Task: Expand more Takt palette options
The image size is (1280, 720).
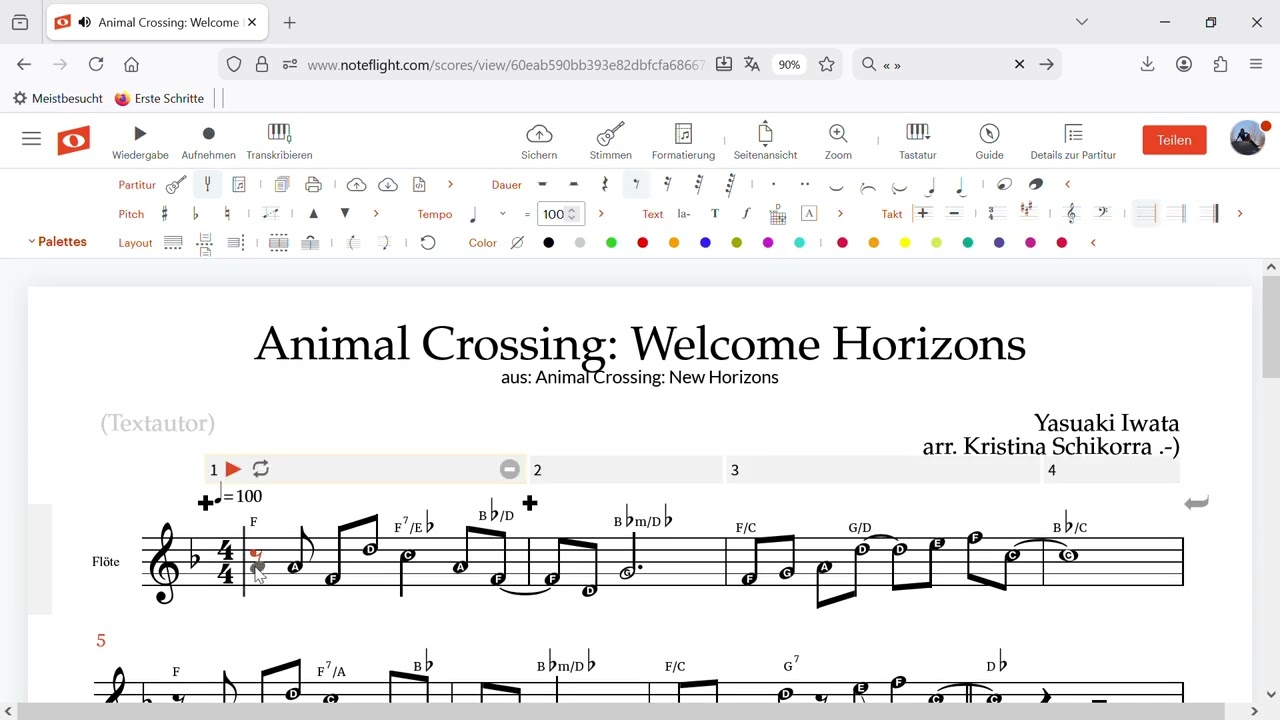Action: click(1240, 214)
